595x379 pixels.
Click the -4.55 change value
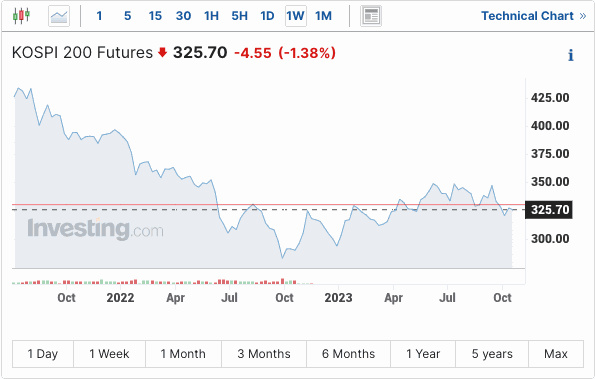point(253,53)
